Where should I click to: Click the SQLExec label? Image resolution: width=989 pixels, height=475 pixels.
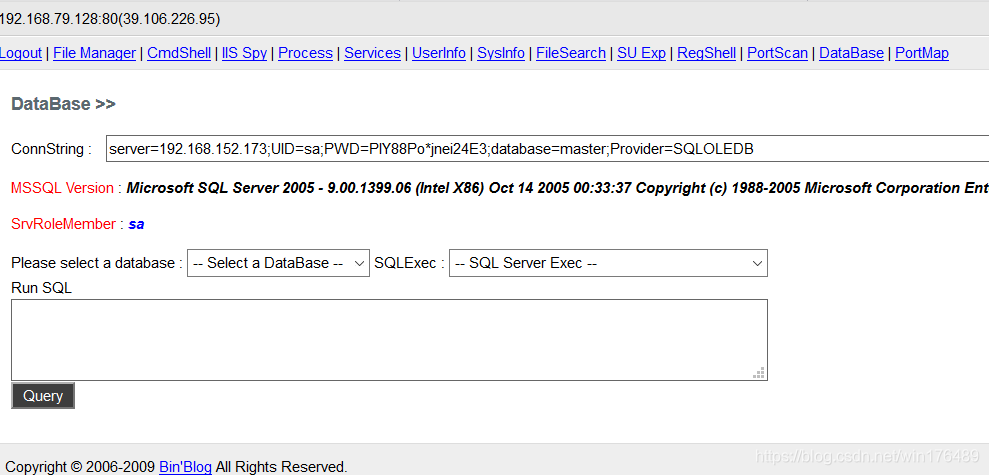click(409, 263)
